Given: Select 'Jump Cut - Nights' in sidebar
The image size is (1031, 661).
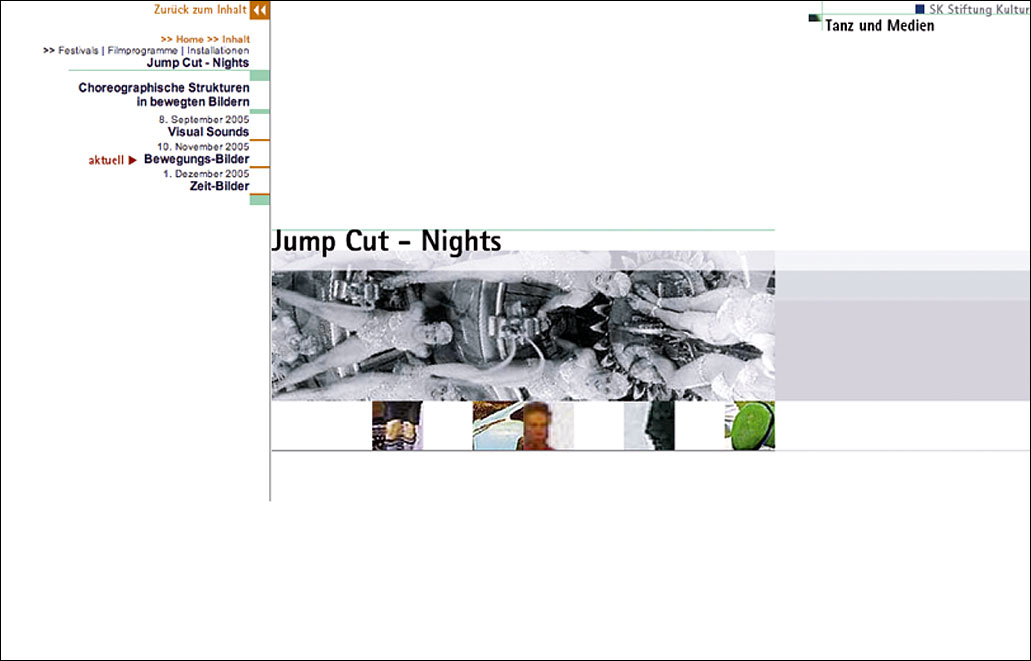Looking at the screenshot, I should pyautogui.click(x=198, y=63).
